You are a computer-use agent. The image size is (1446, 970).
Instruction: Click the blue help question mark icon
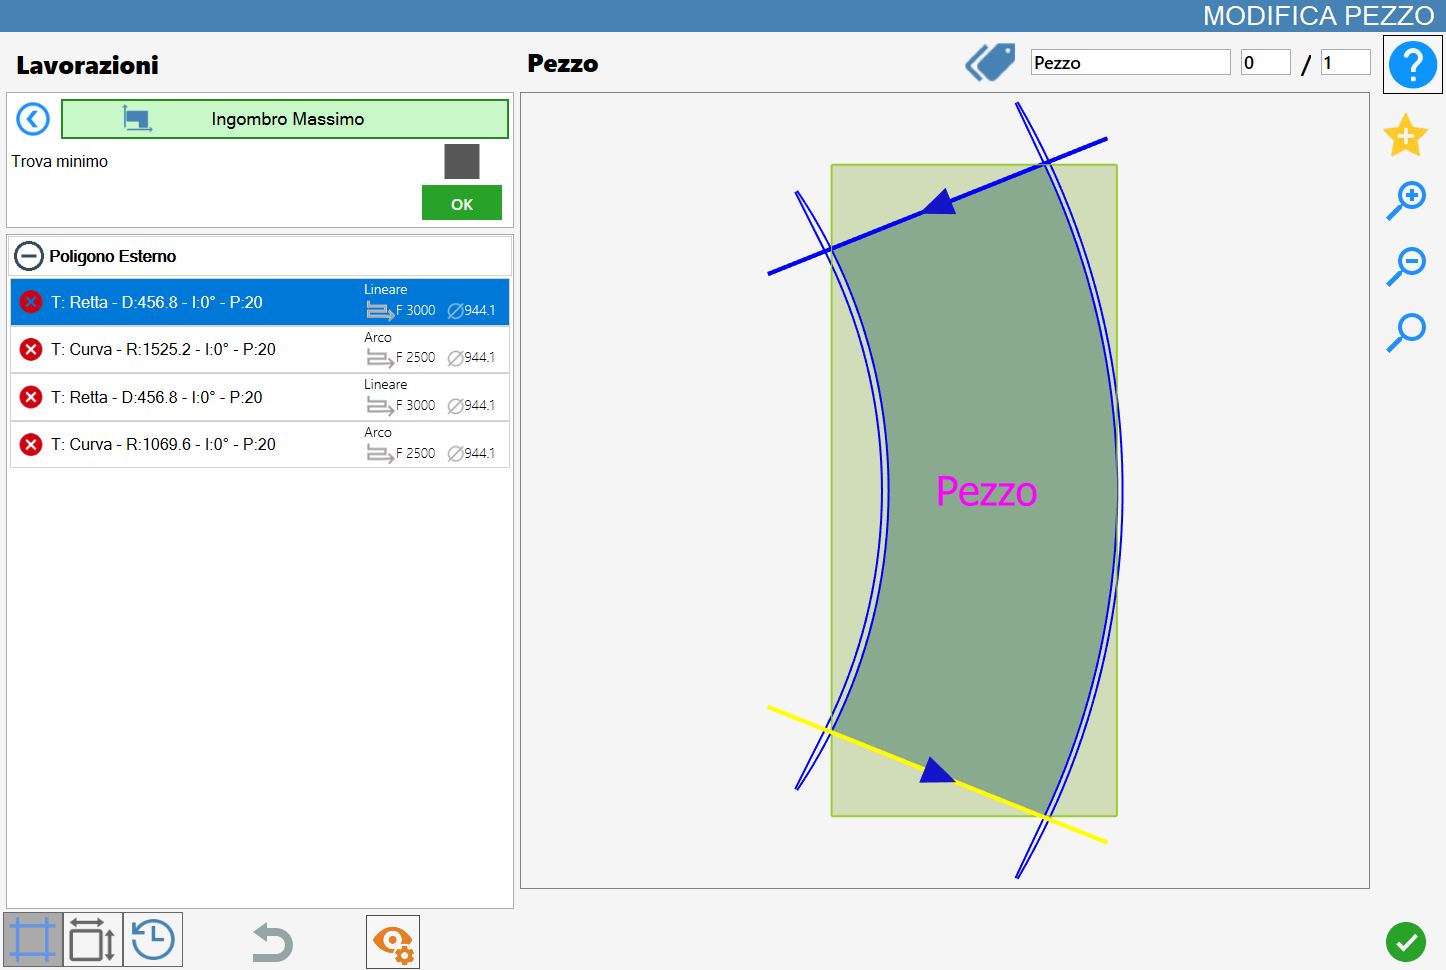point(1412,65)
